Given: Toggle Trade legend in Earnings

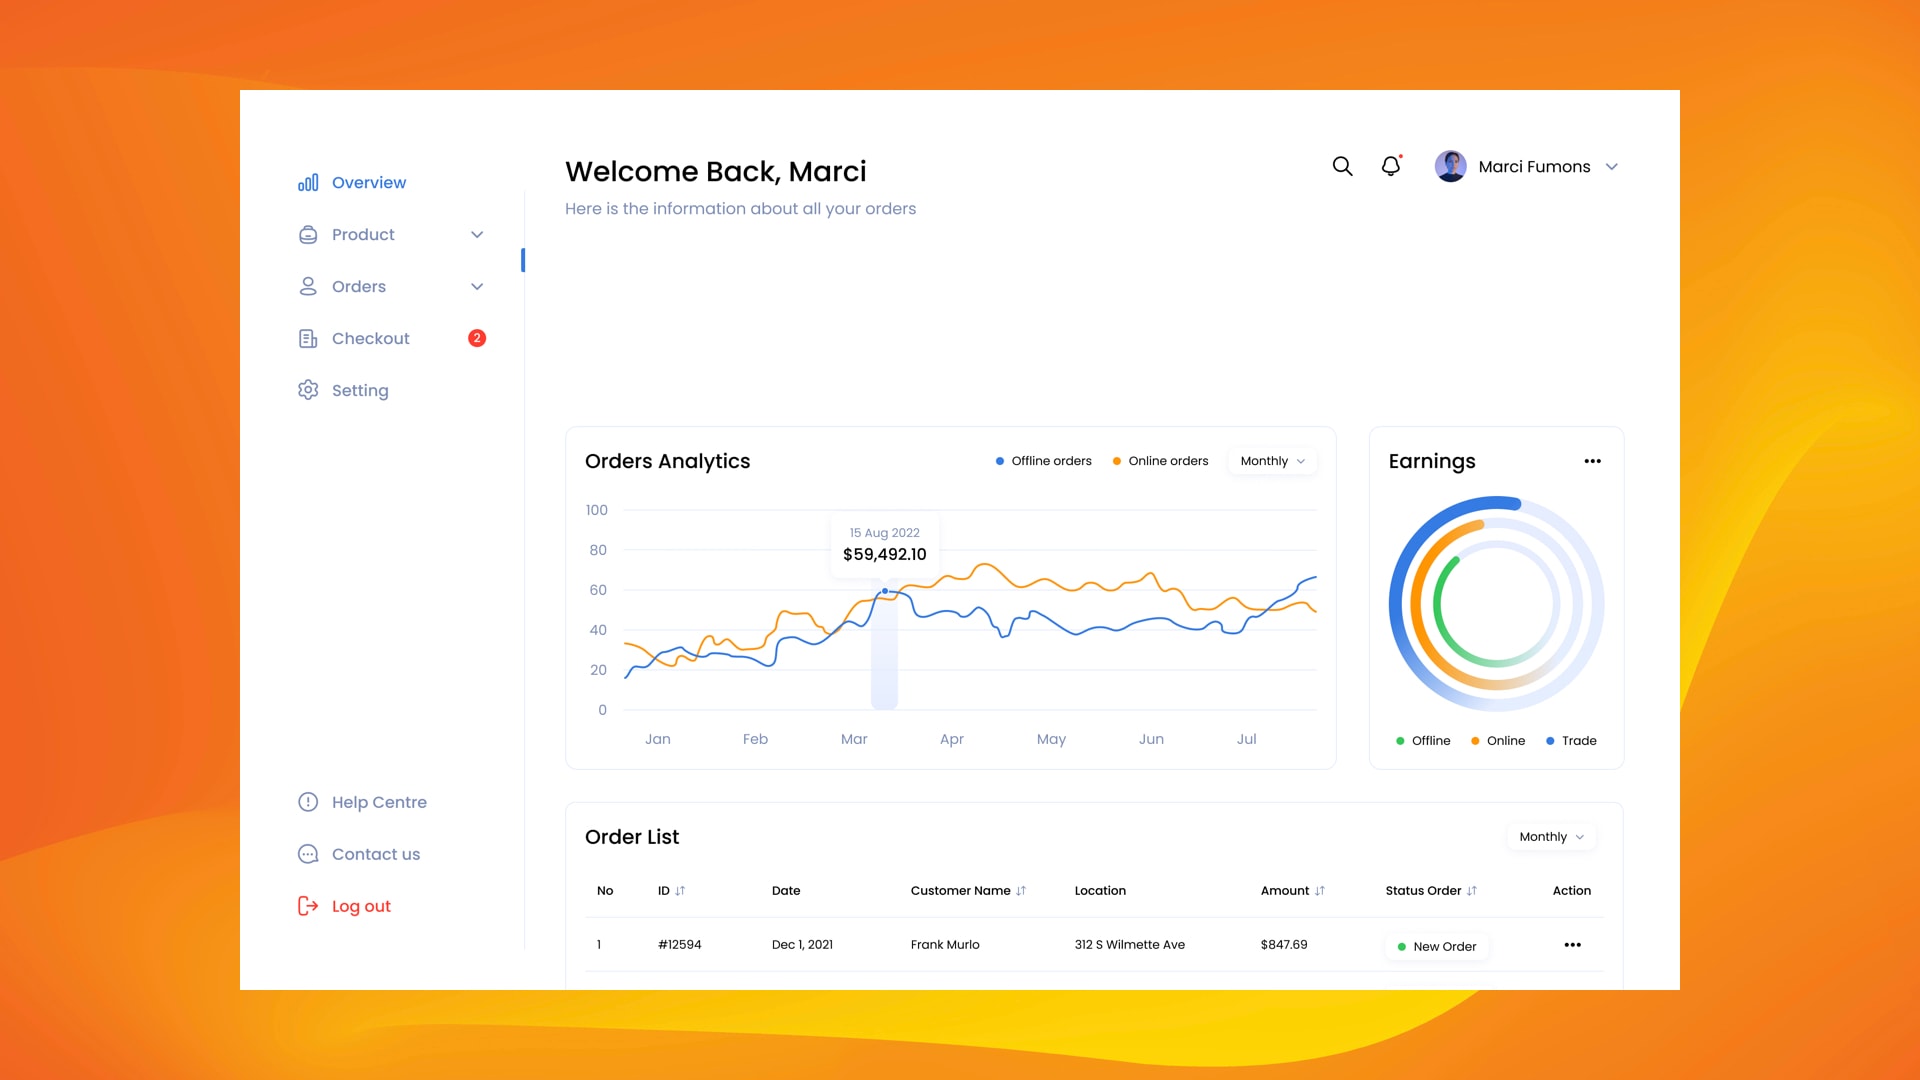Looking at the screenshot, I should [x=1571, y=741].
